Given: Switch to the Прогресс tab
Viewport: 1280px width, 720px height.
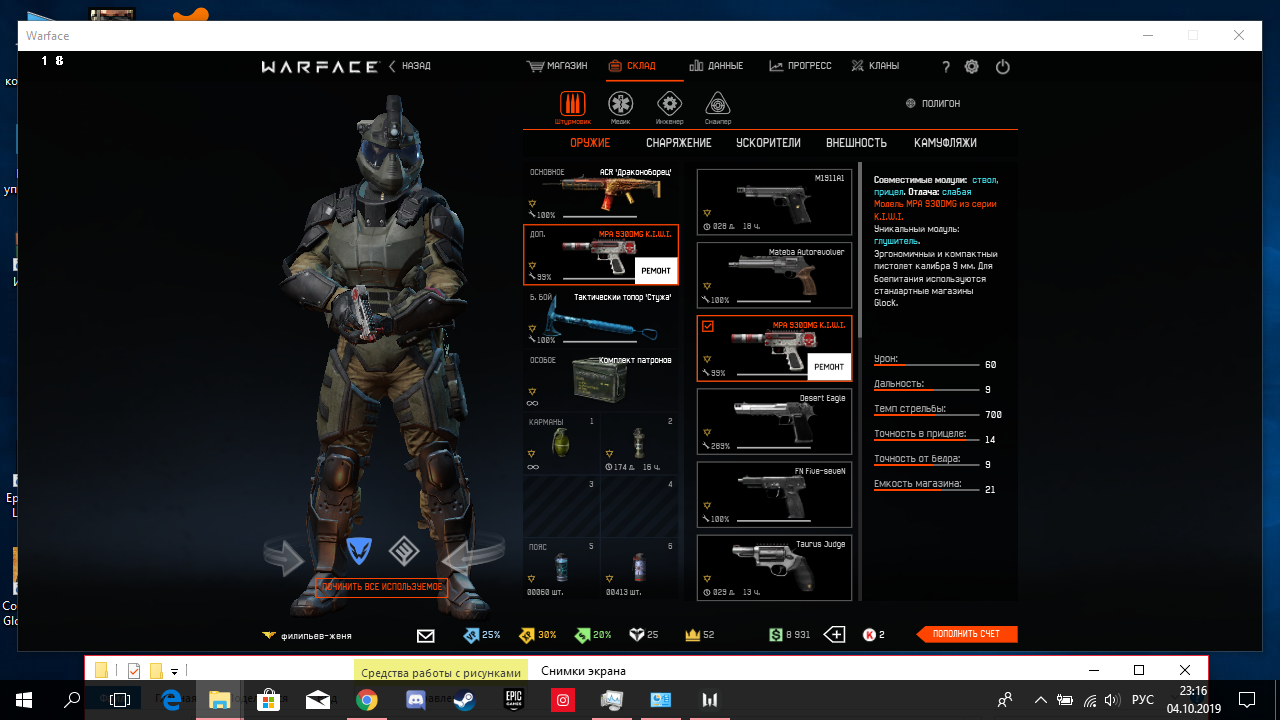Looking at the screenshot, I should click(800, 66).
